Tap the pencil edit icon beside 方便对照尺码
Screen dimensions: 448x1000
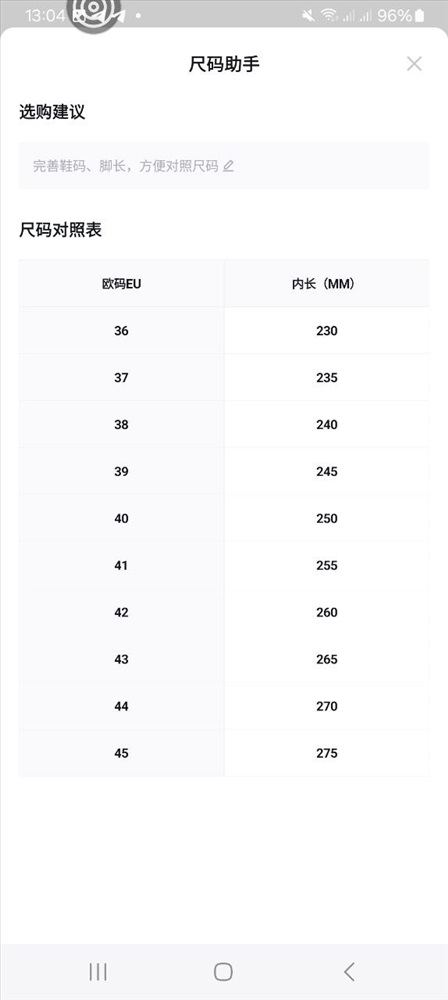pyautogui.click(x=228, y=166)
